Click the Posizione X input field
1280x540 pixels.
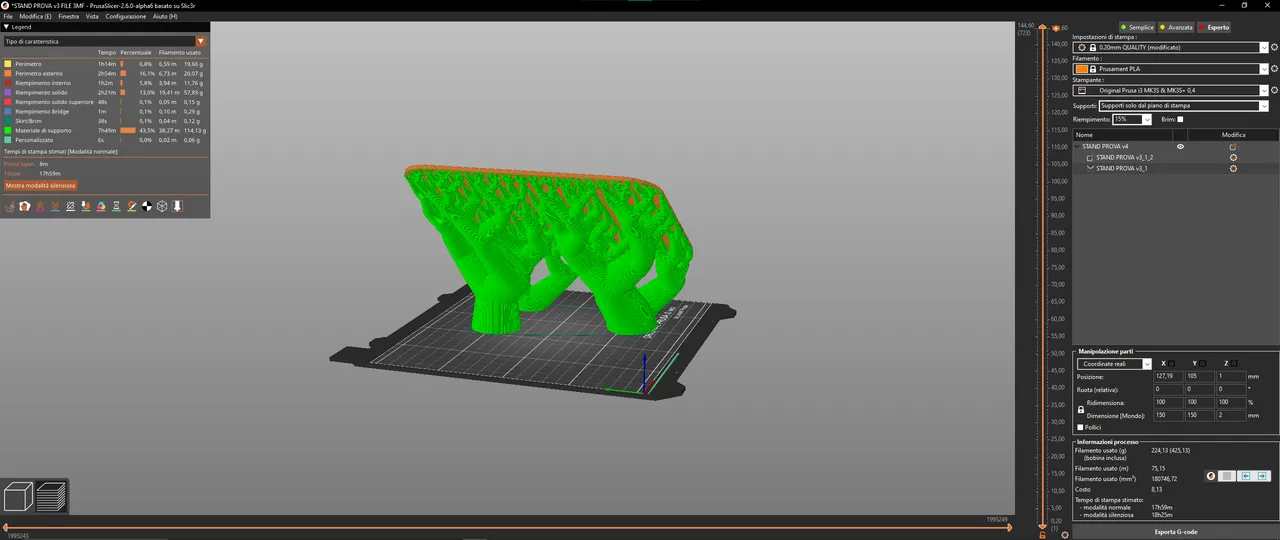tap(1168, 376)
